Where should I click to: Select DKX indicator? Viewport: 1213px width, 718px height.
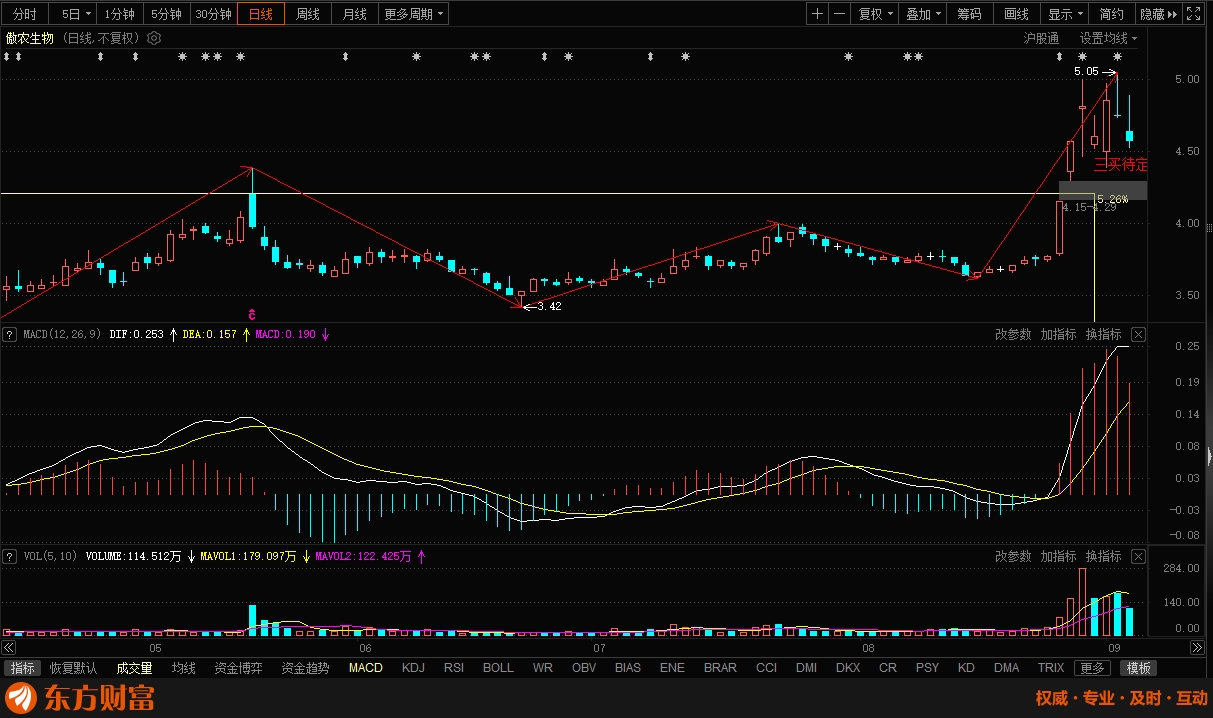848,668
